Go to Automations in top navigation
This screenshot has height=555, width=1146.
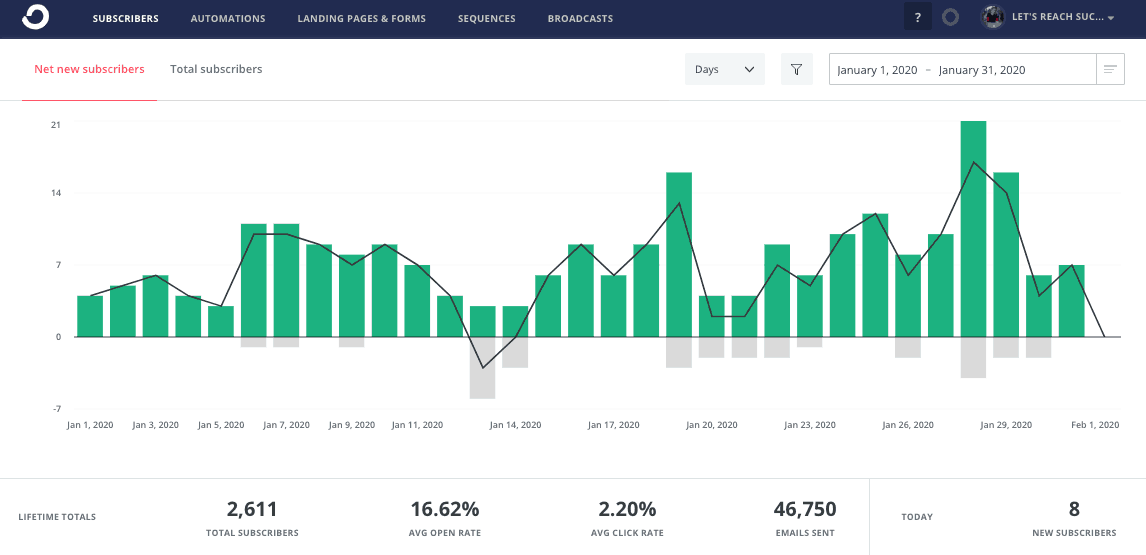click(228, 18)
